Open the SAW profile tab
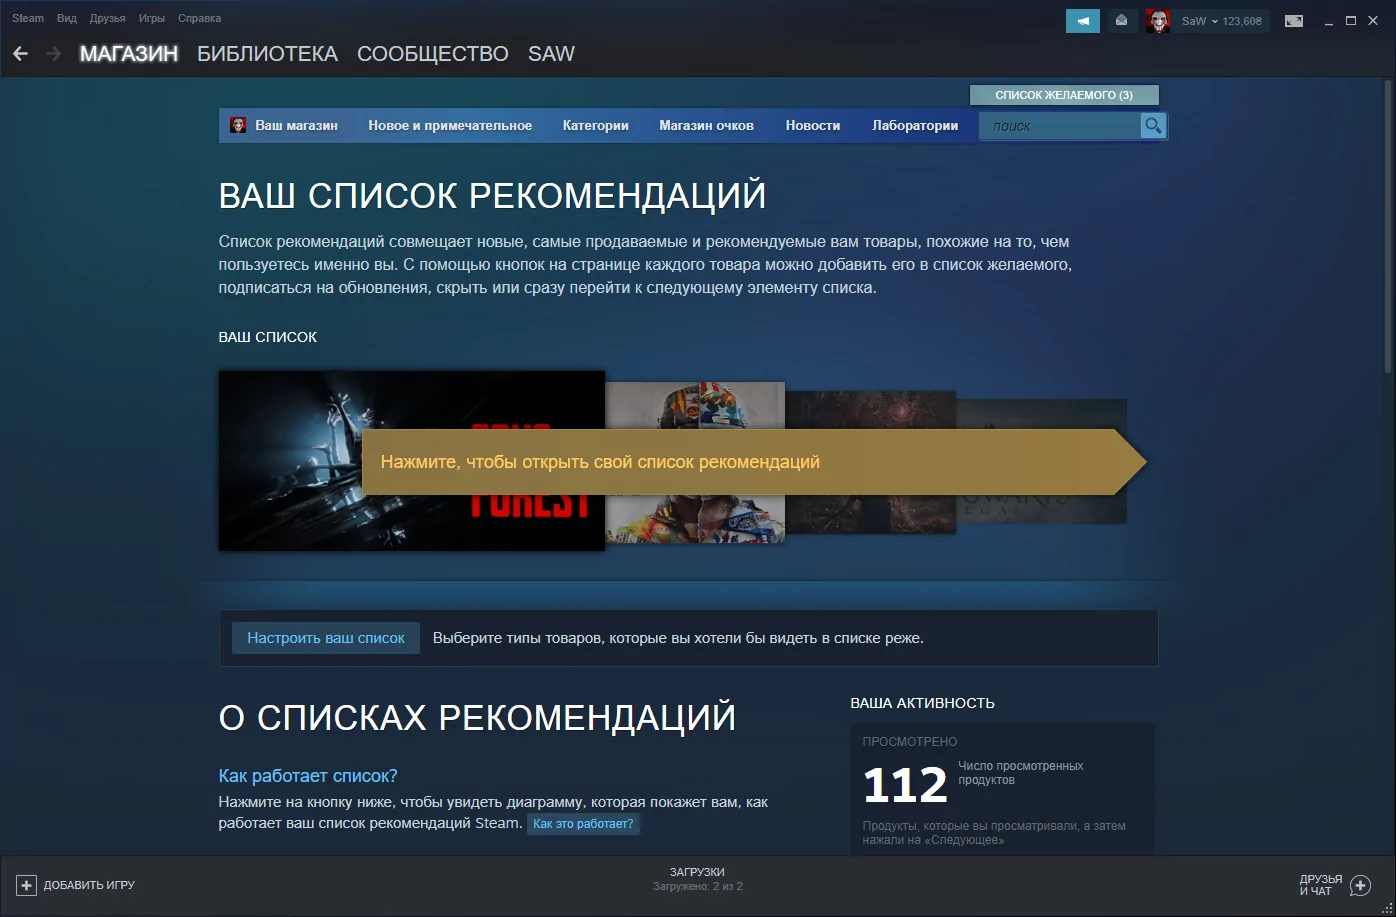Viewport: 1396px width, 917px height. (x=552, y=54)
